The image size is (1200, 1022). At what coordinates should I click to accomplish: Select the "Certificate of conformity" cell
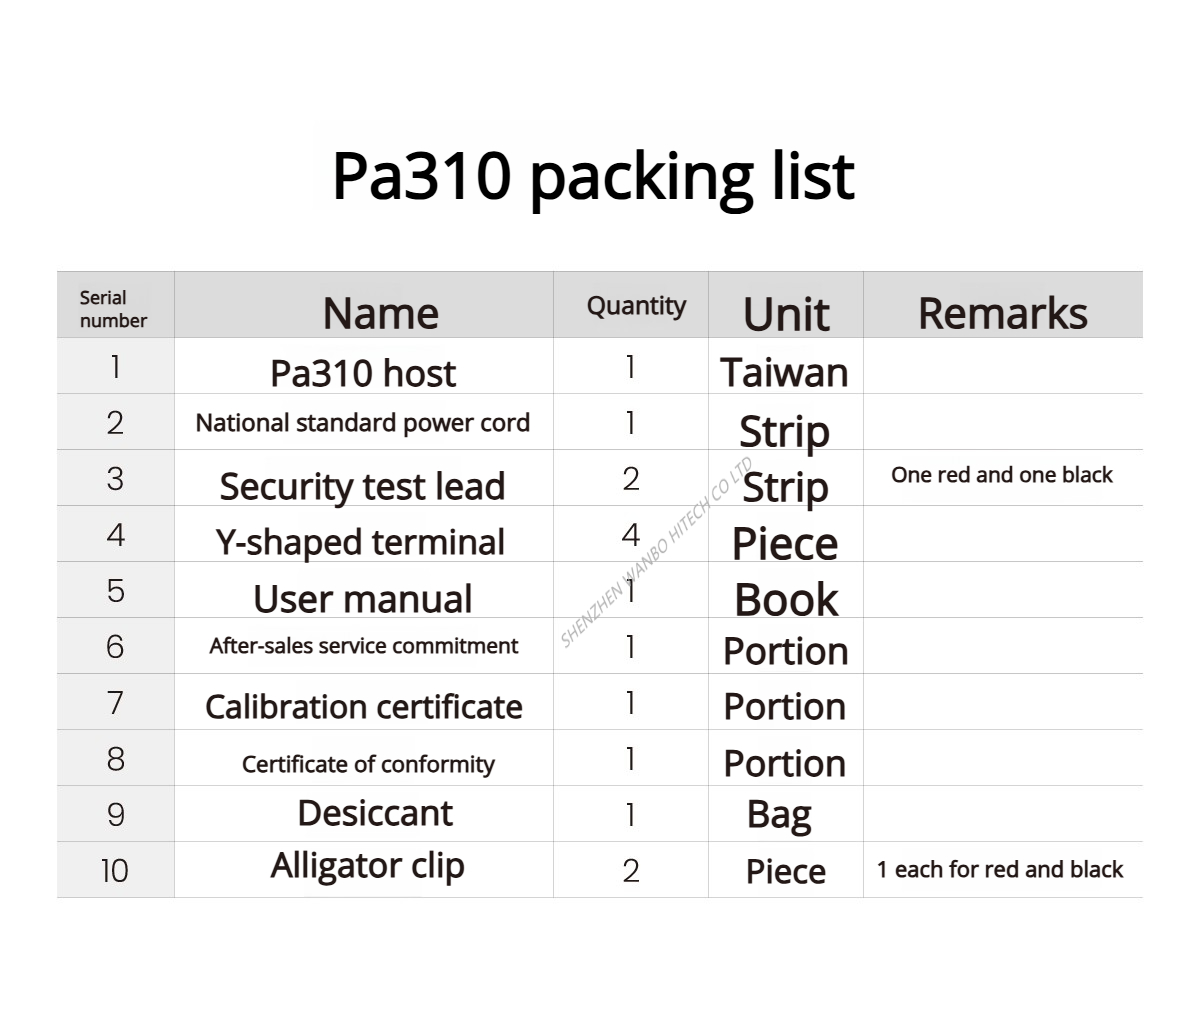point(368,764)
